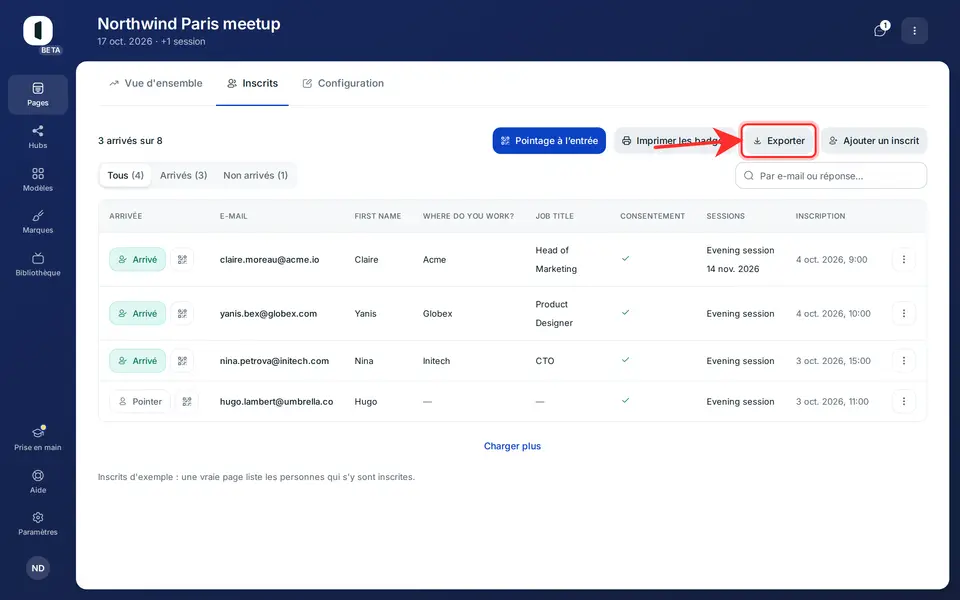Click the Initech company cell
This screenshot has height=600, width=960.
(437, 361)
